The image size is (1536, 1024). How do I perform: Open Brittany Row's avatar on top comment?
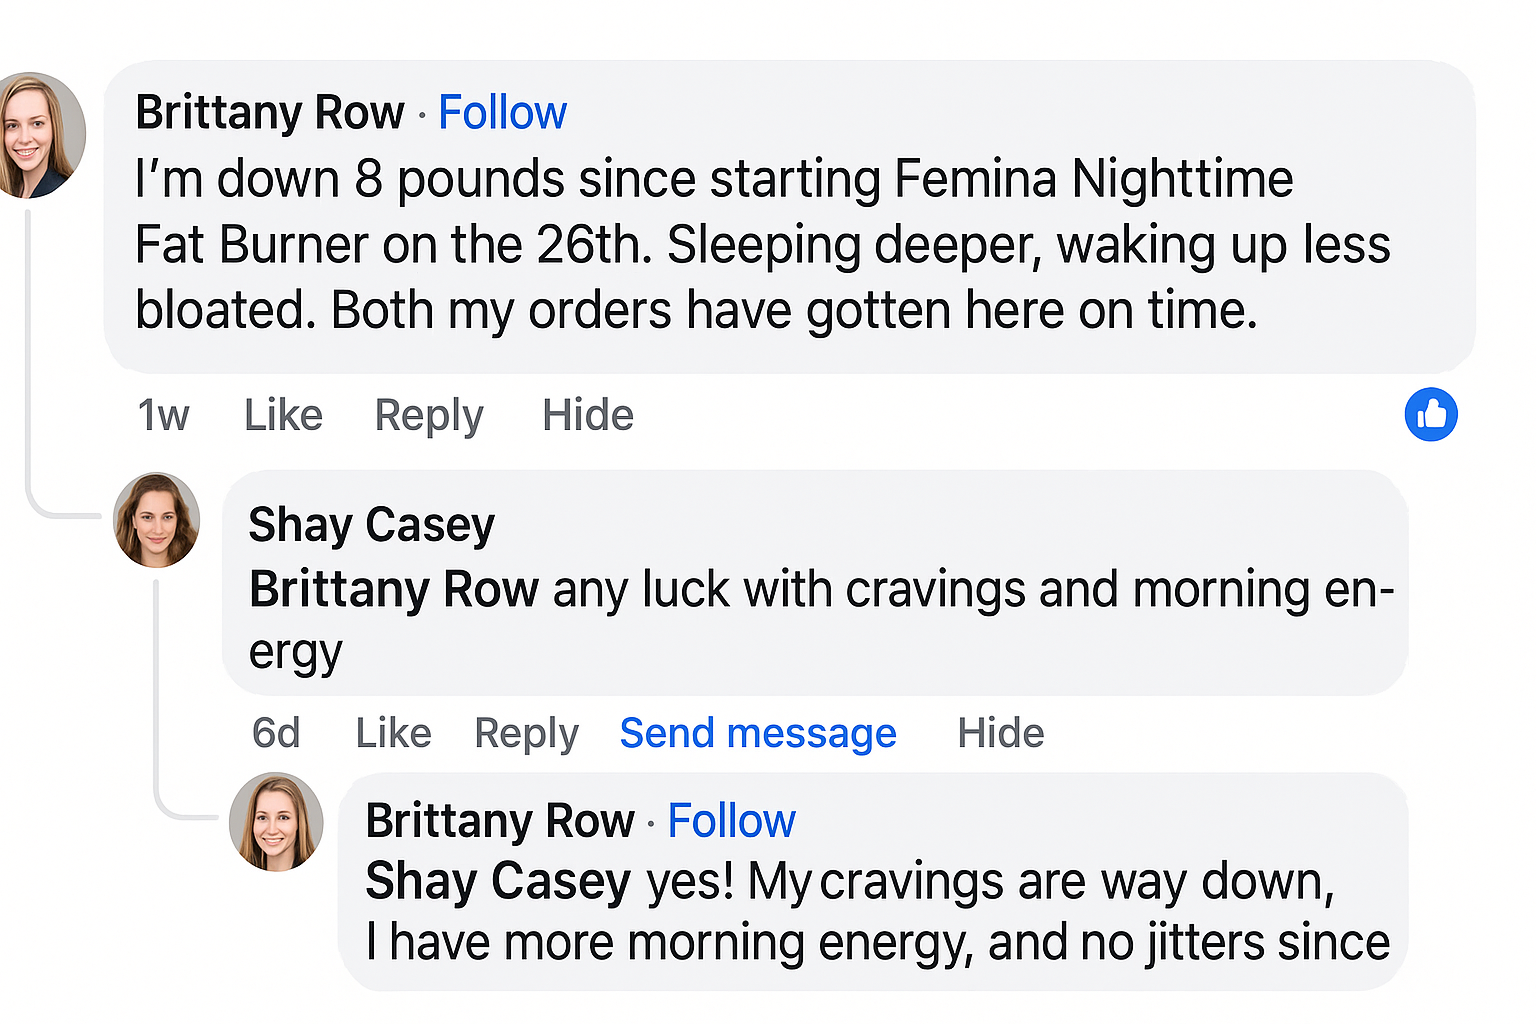point(38,135)
